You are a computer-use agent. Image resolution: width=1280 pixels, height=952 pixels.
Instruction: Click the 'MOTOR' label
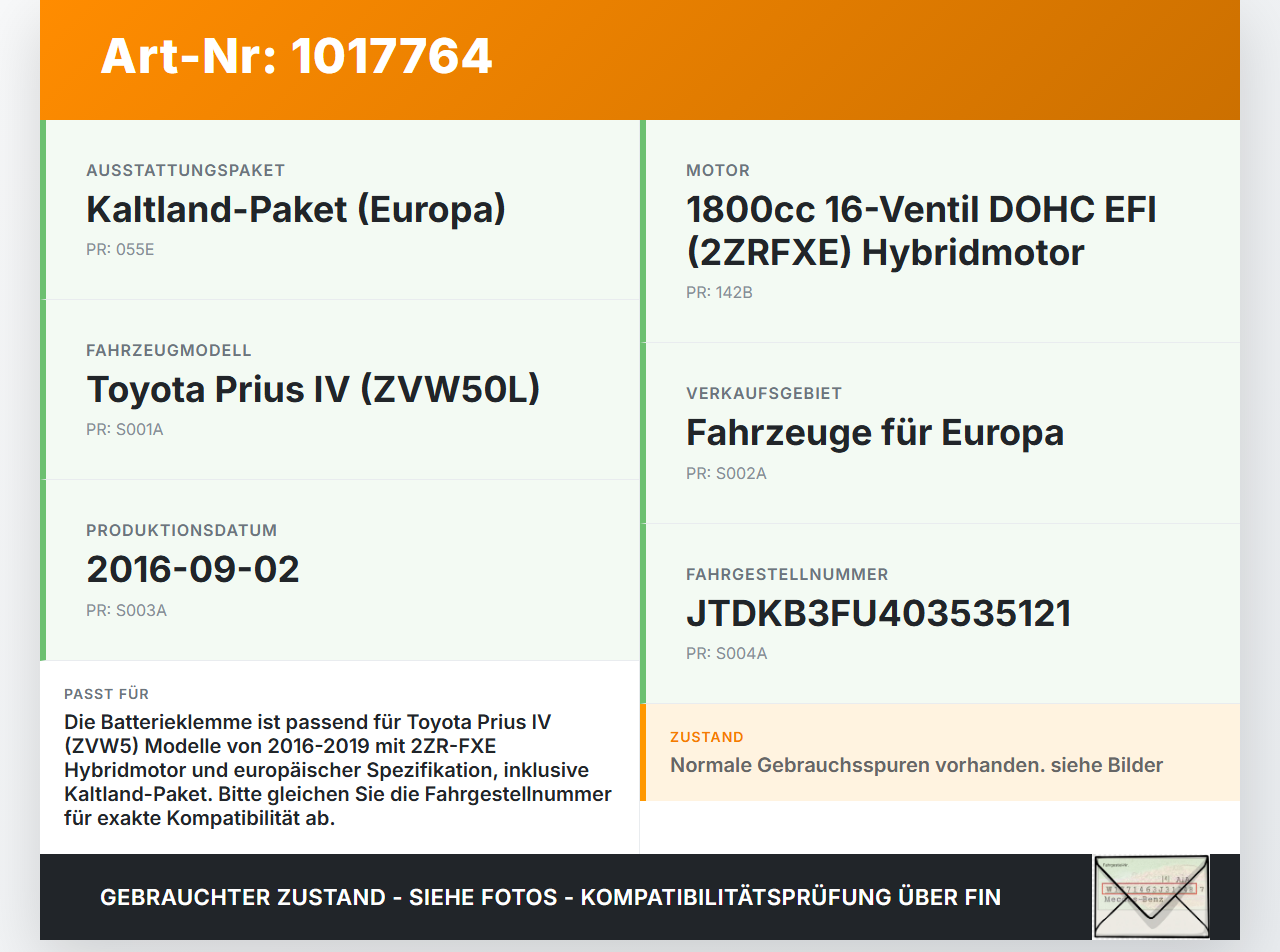point(718,170)
